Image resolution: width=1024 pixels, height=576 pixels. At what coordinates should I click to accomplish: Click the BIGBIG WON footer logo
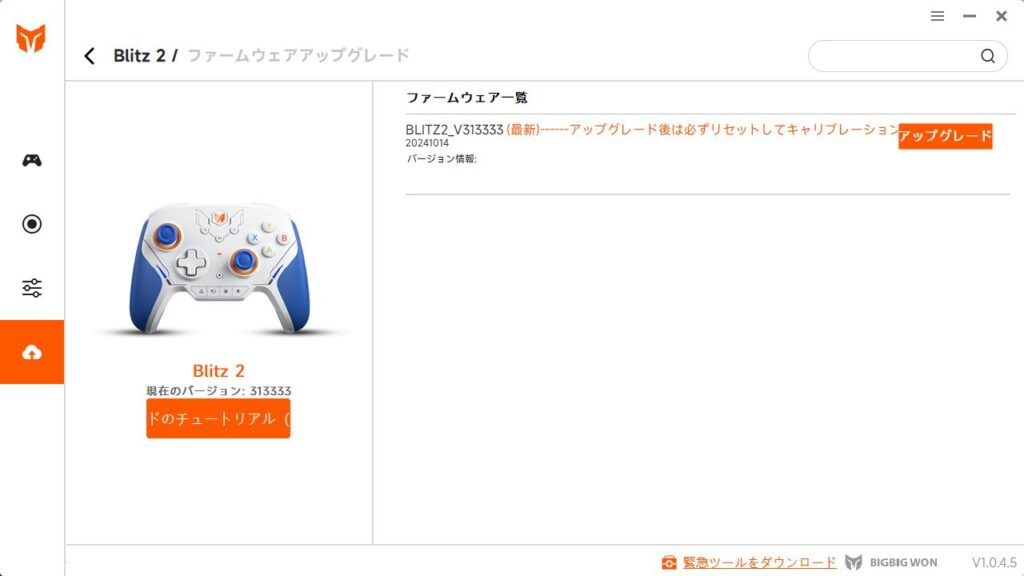coord(891,562)
